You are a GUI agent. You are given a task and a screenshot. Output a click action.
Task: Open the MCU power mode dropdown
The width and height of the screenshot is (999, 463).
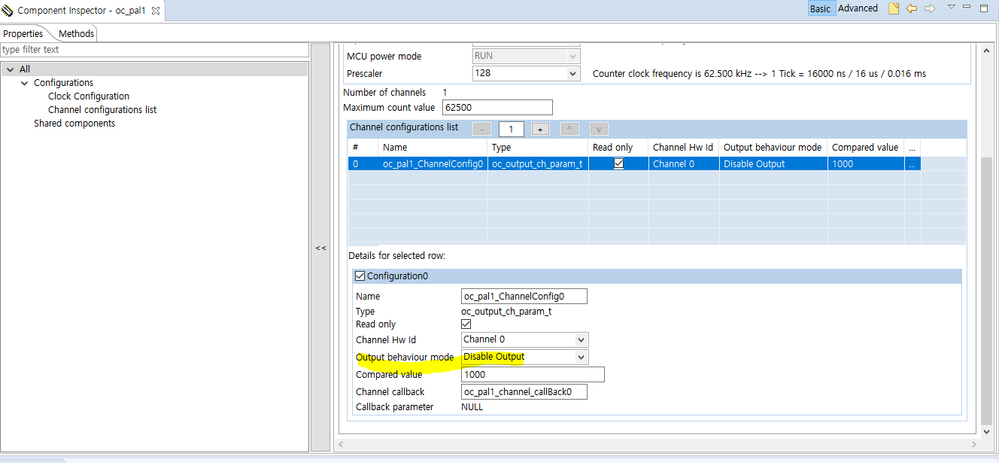tap(526, 56)
